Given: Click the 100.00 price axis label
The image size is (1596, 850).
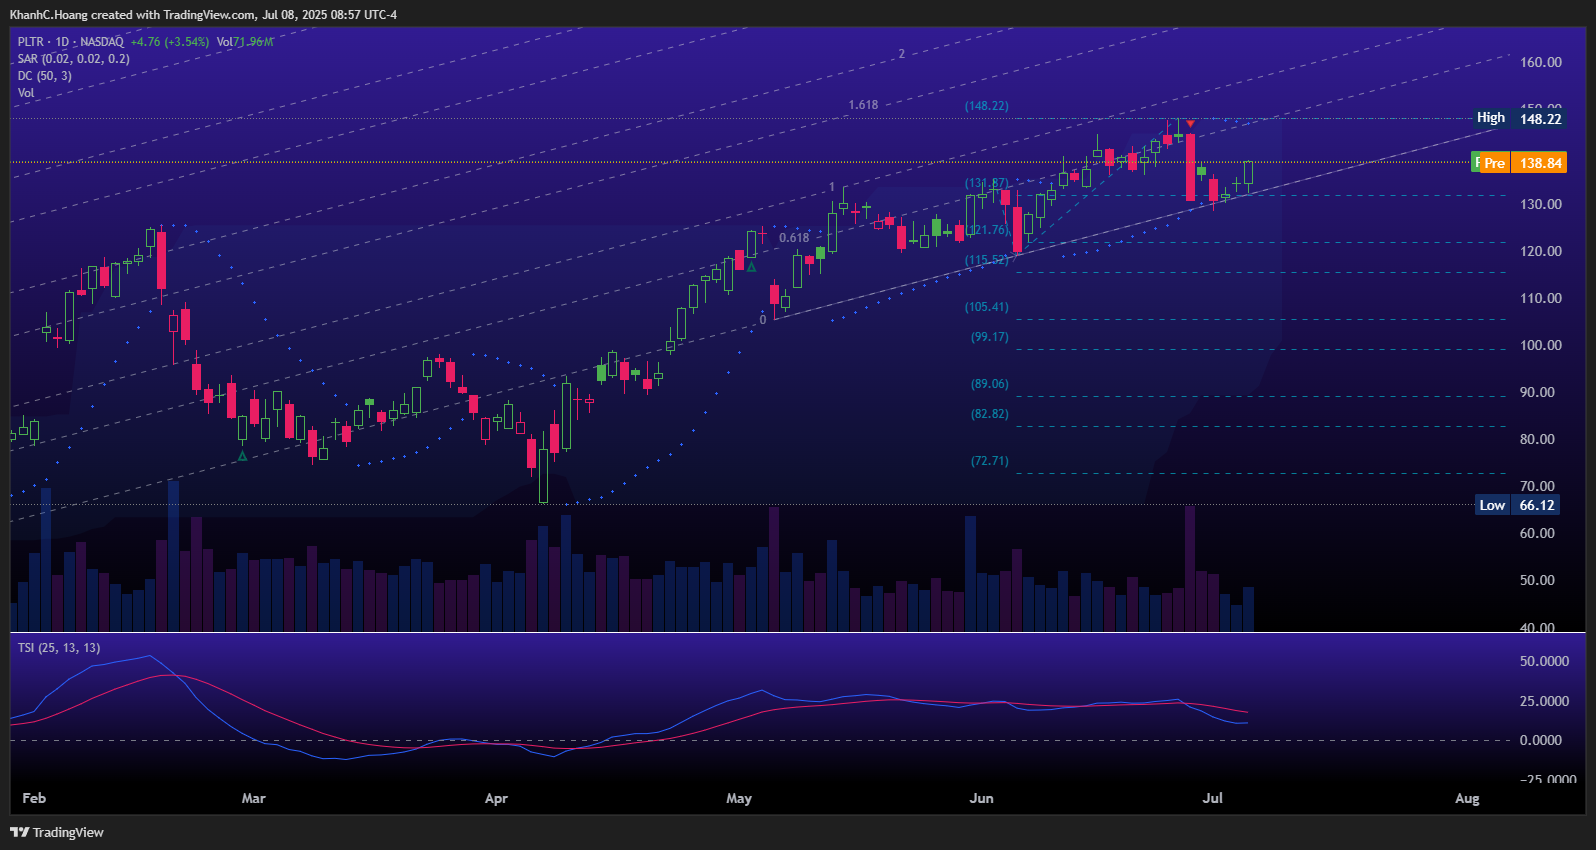Looking at the screenshot, I should coord(1541,345).
